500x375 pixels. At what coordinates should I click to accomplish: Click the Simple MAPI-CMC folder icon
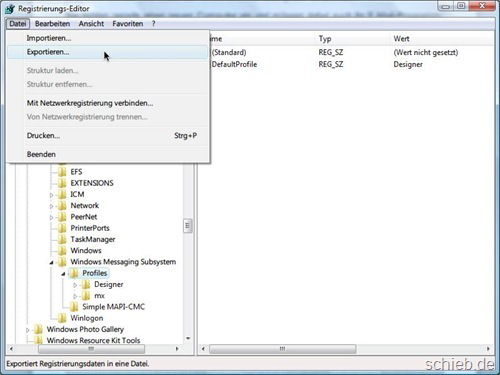(x=74, y=307)
